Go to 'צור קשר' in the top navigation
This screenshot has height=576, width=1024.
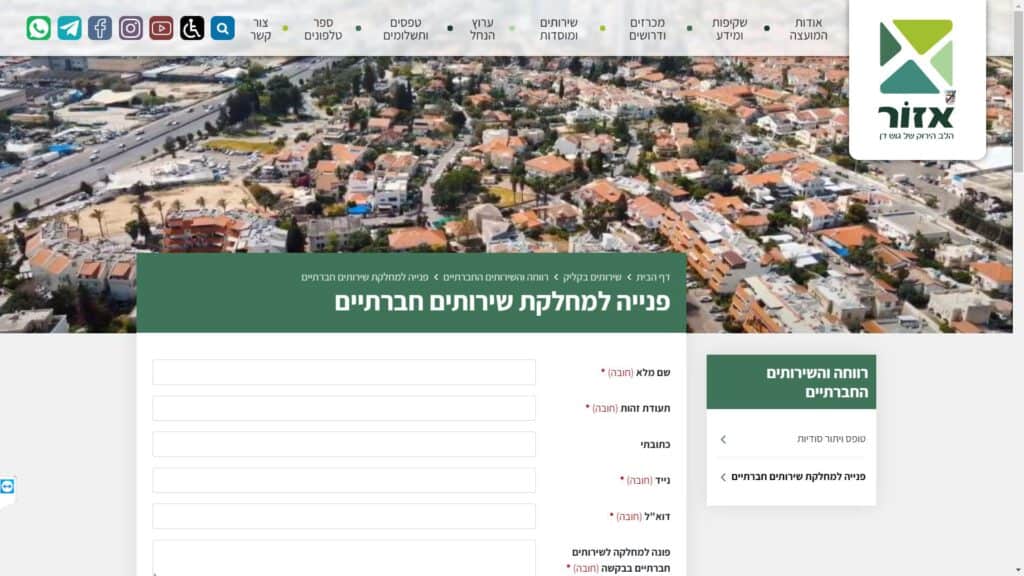pyautogui.click(x=260, y=28)
